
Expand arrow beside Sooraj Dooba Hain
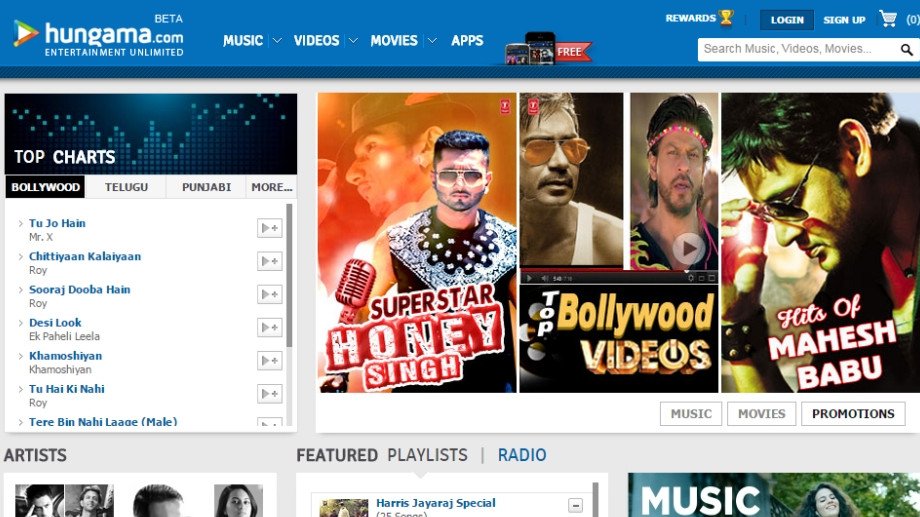tap(21, 289)
